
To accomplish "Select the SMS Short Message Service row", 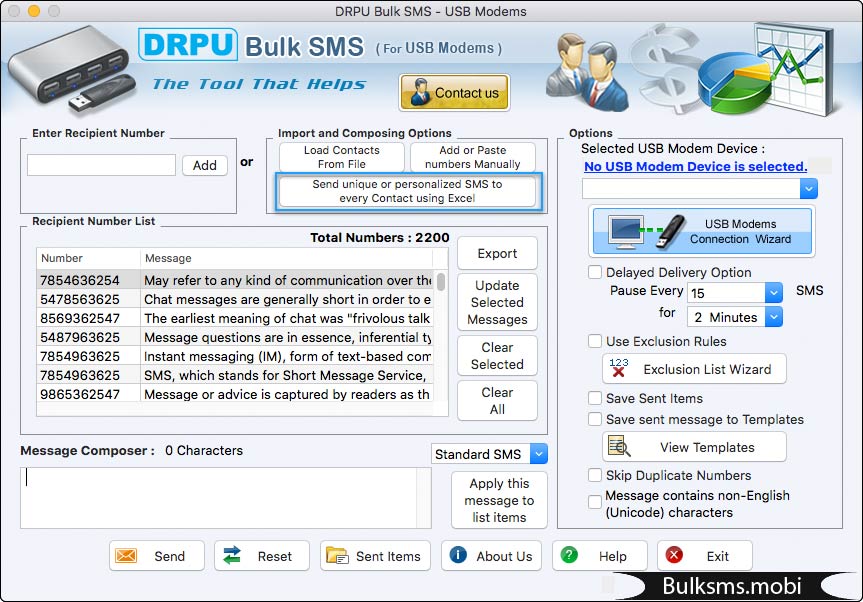I will pos(236,375).
